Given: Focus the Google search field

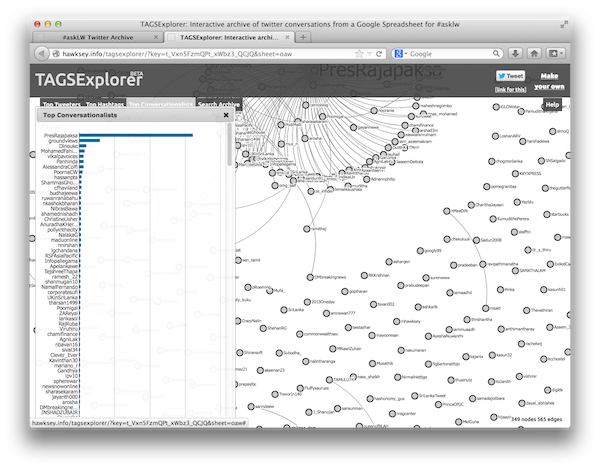Looking at the screenshot, I should click(x=450, y=54).
